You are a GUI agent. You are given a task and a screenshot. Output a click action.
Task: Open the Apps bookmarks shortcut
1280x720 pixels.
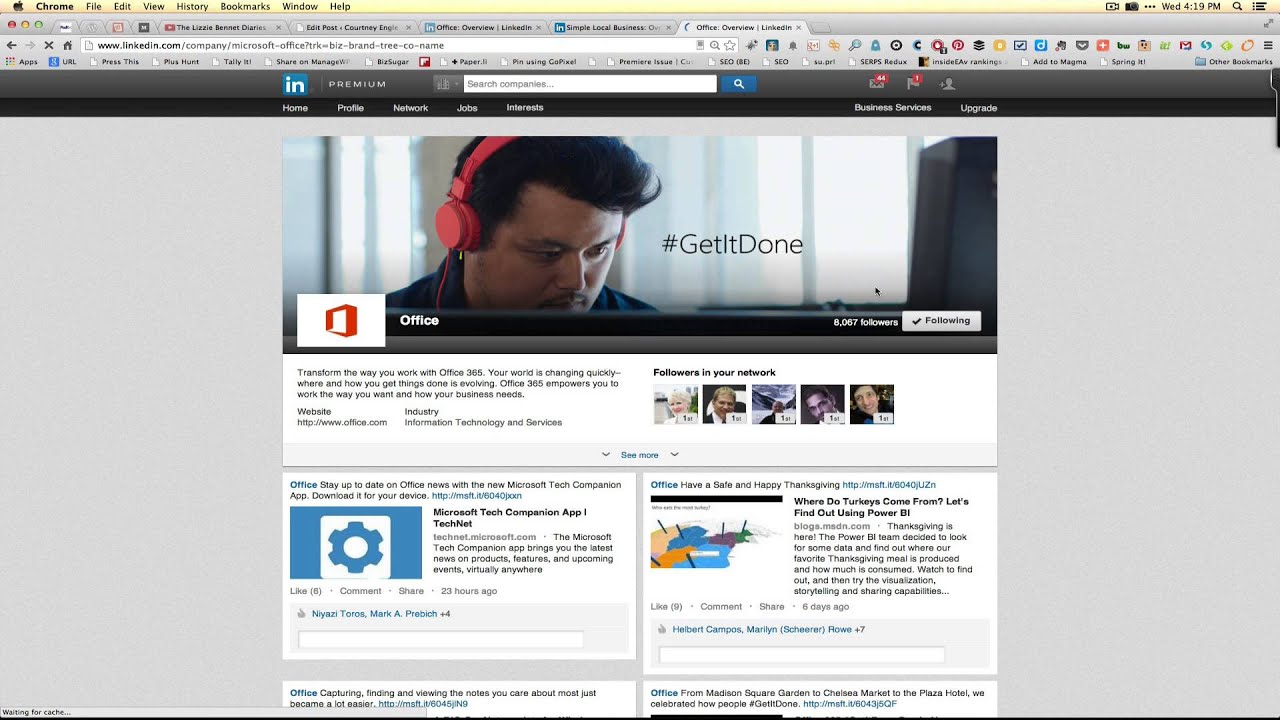click(21, 61)
